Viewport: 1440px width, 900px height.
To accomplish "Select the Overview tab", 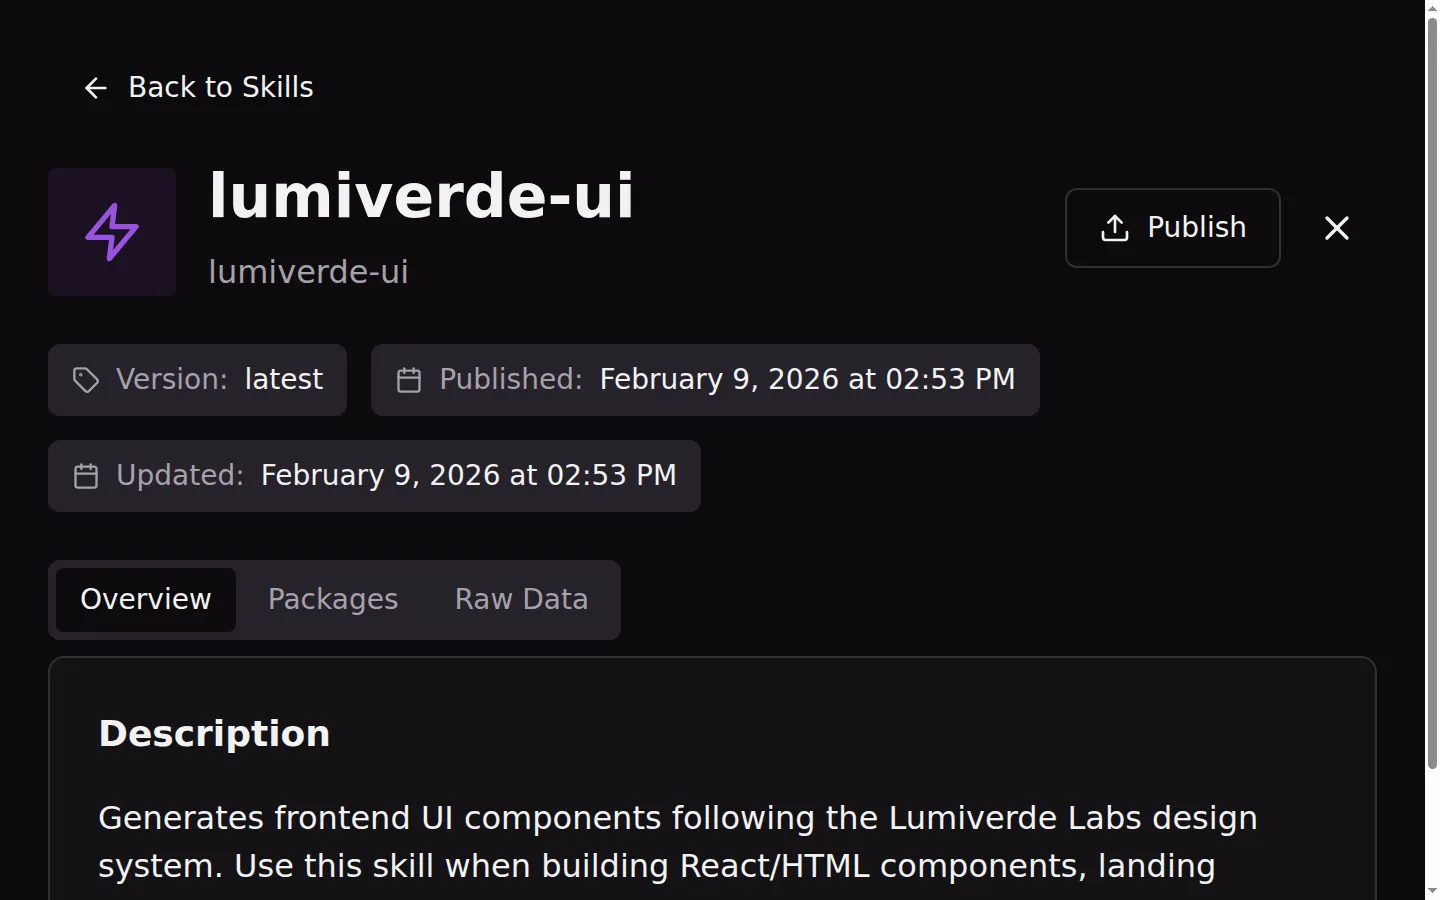I will coord(145,599).
